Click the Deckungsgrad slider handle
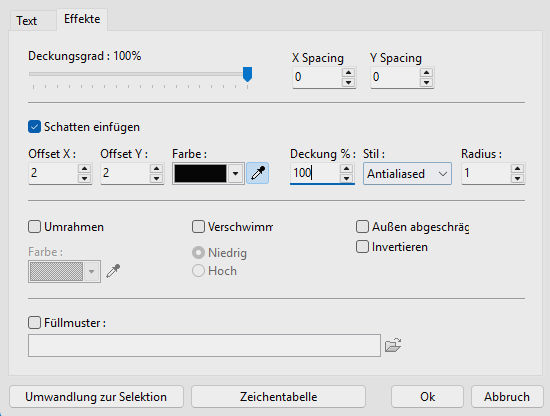The height and width of the screenshot is (416, 550). click(248, 74)
